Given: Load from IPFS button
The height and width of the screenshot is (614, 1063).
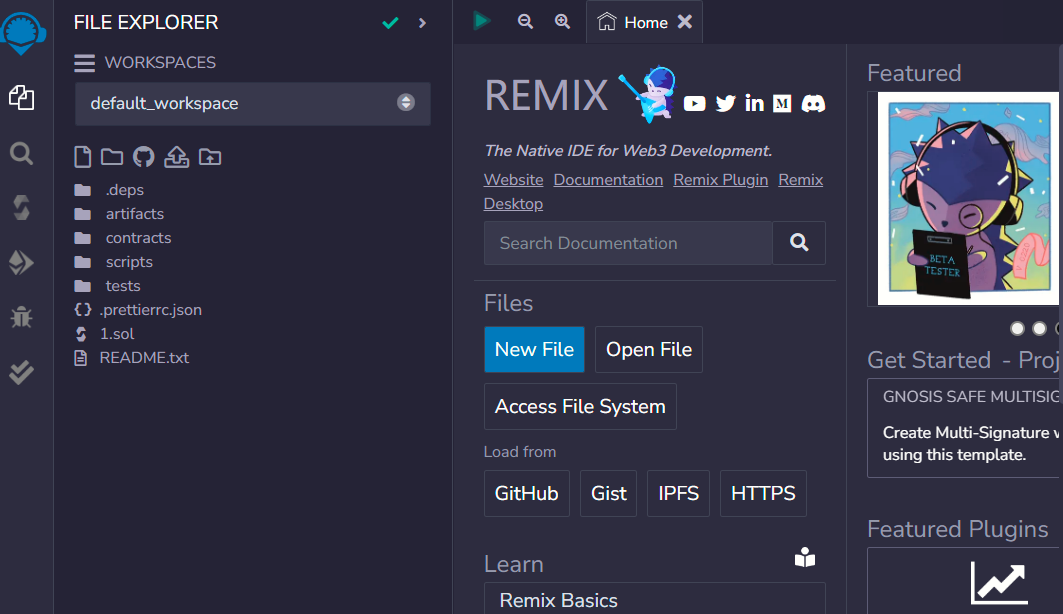Looking at the screenshot, I should pyautogui.click(x=679, y=493).
